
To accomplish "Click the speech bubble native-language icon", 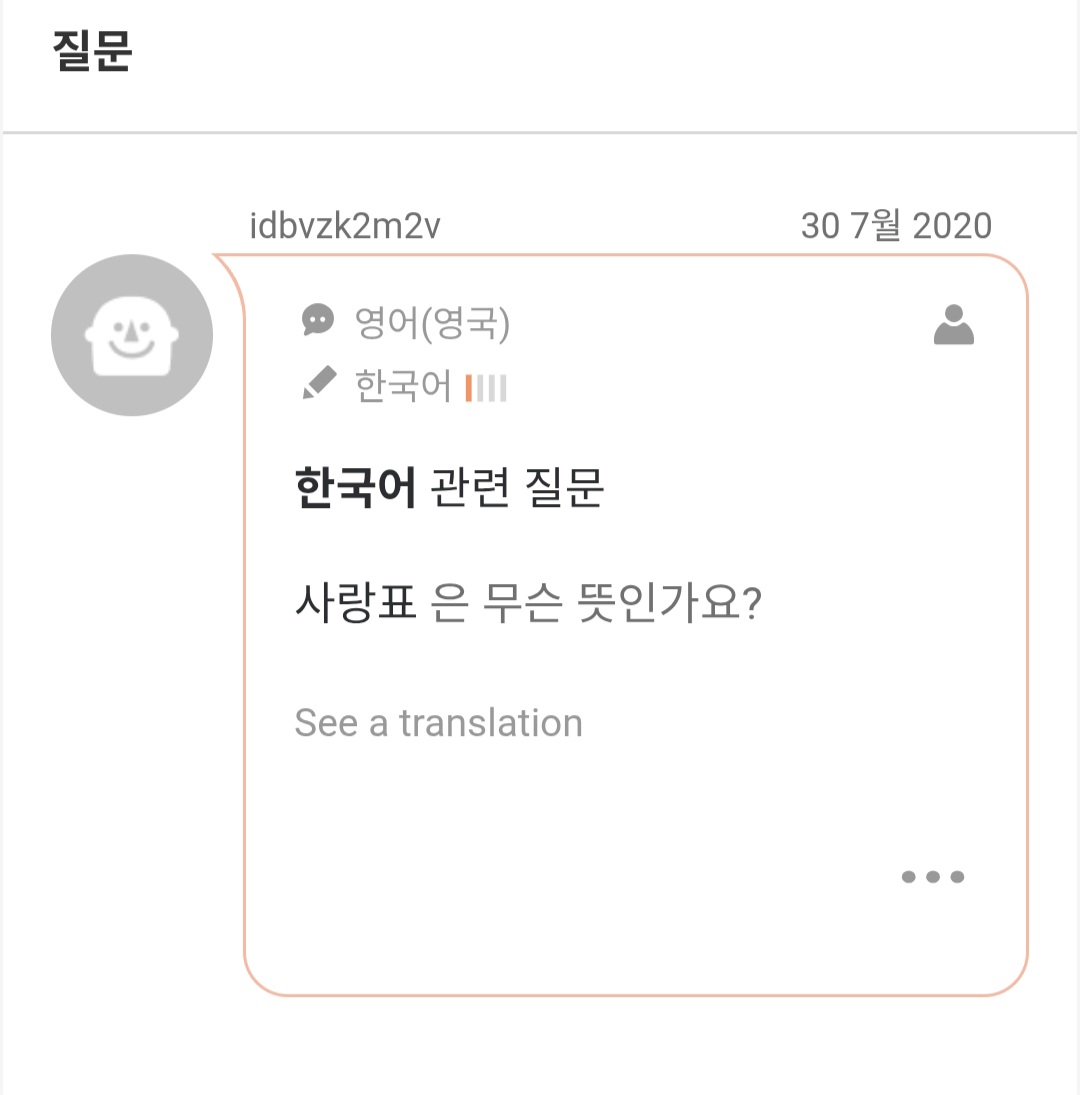I will (x=317, y=320).
